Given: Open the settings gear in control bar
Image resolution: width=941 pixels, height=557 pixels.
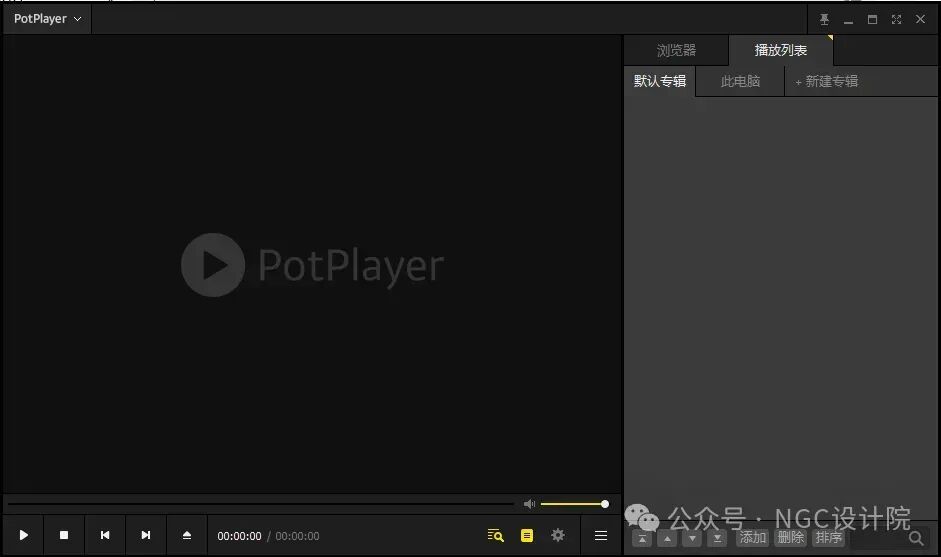Looking at the screenshot, I should [558, 535].
